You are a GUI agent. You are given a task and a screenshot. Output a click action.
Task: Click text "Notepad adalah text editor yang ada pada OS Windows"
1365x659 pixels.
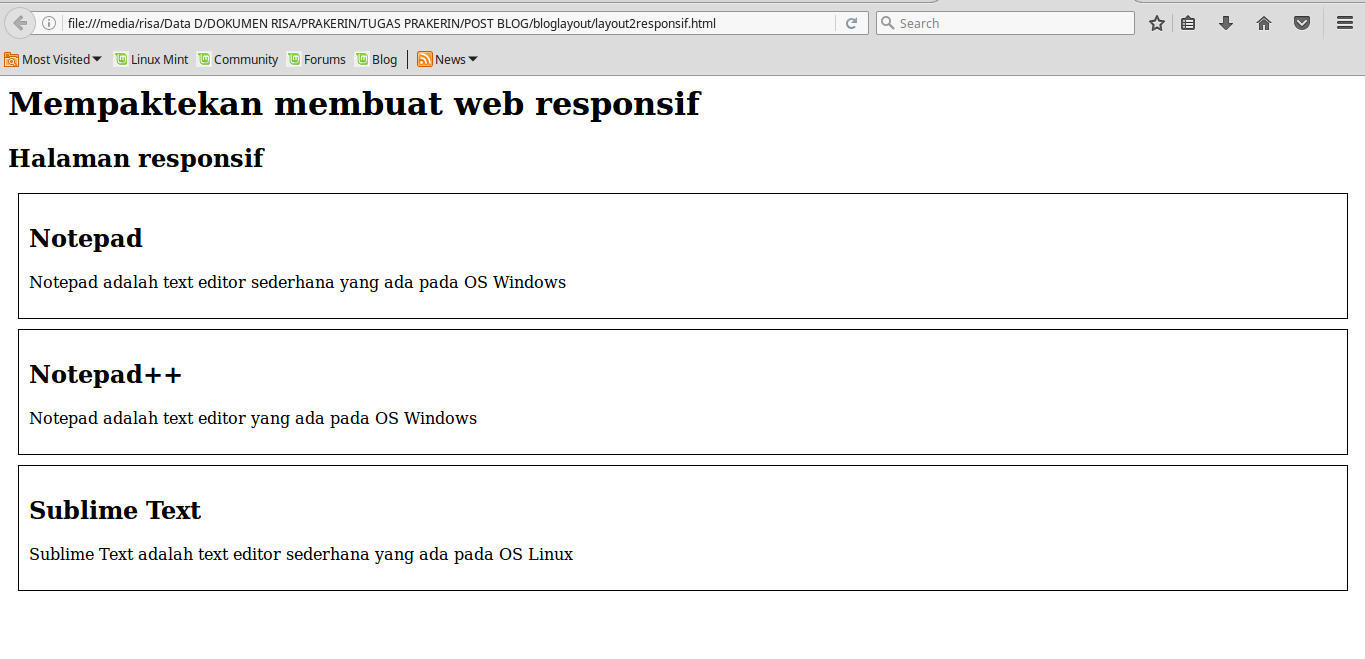[x=253, y=418]
